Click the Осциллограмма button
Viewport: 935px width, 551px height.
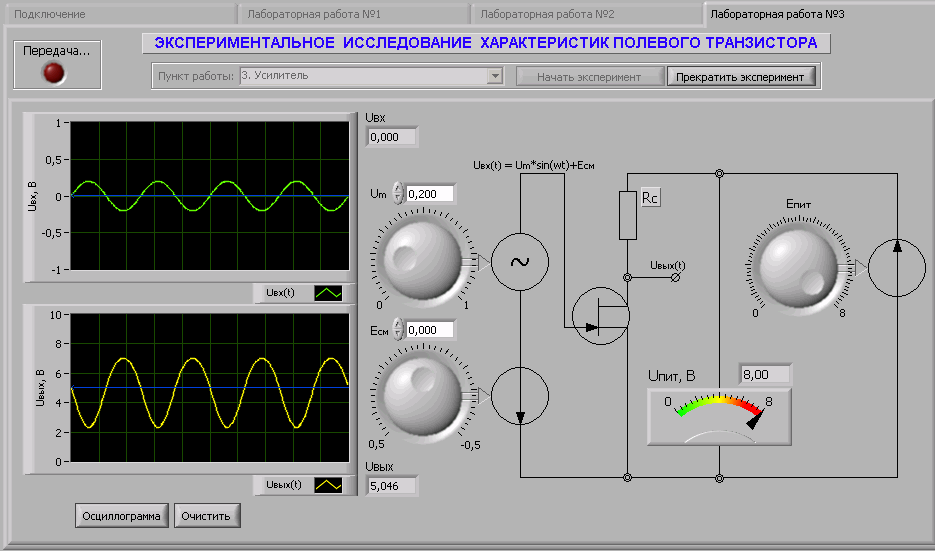coord(121,516)
